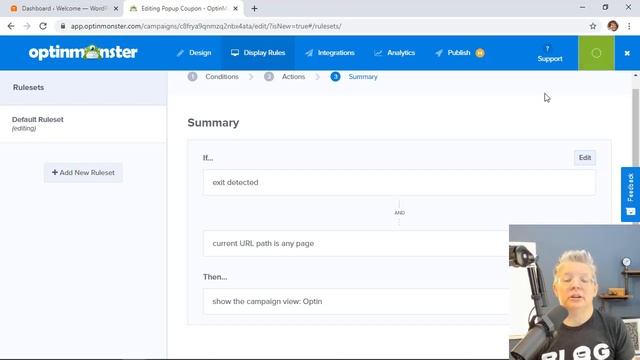Switch to the Integrations tab
Image resolution: width=640 pixels, height=360 pixels.
330,53
